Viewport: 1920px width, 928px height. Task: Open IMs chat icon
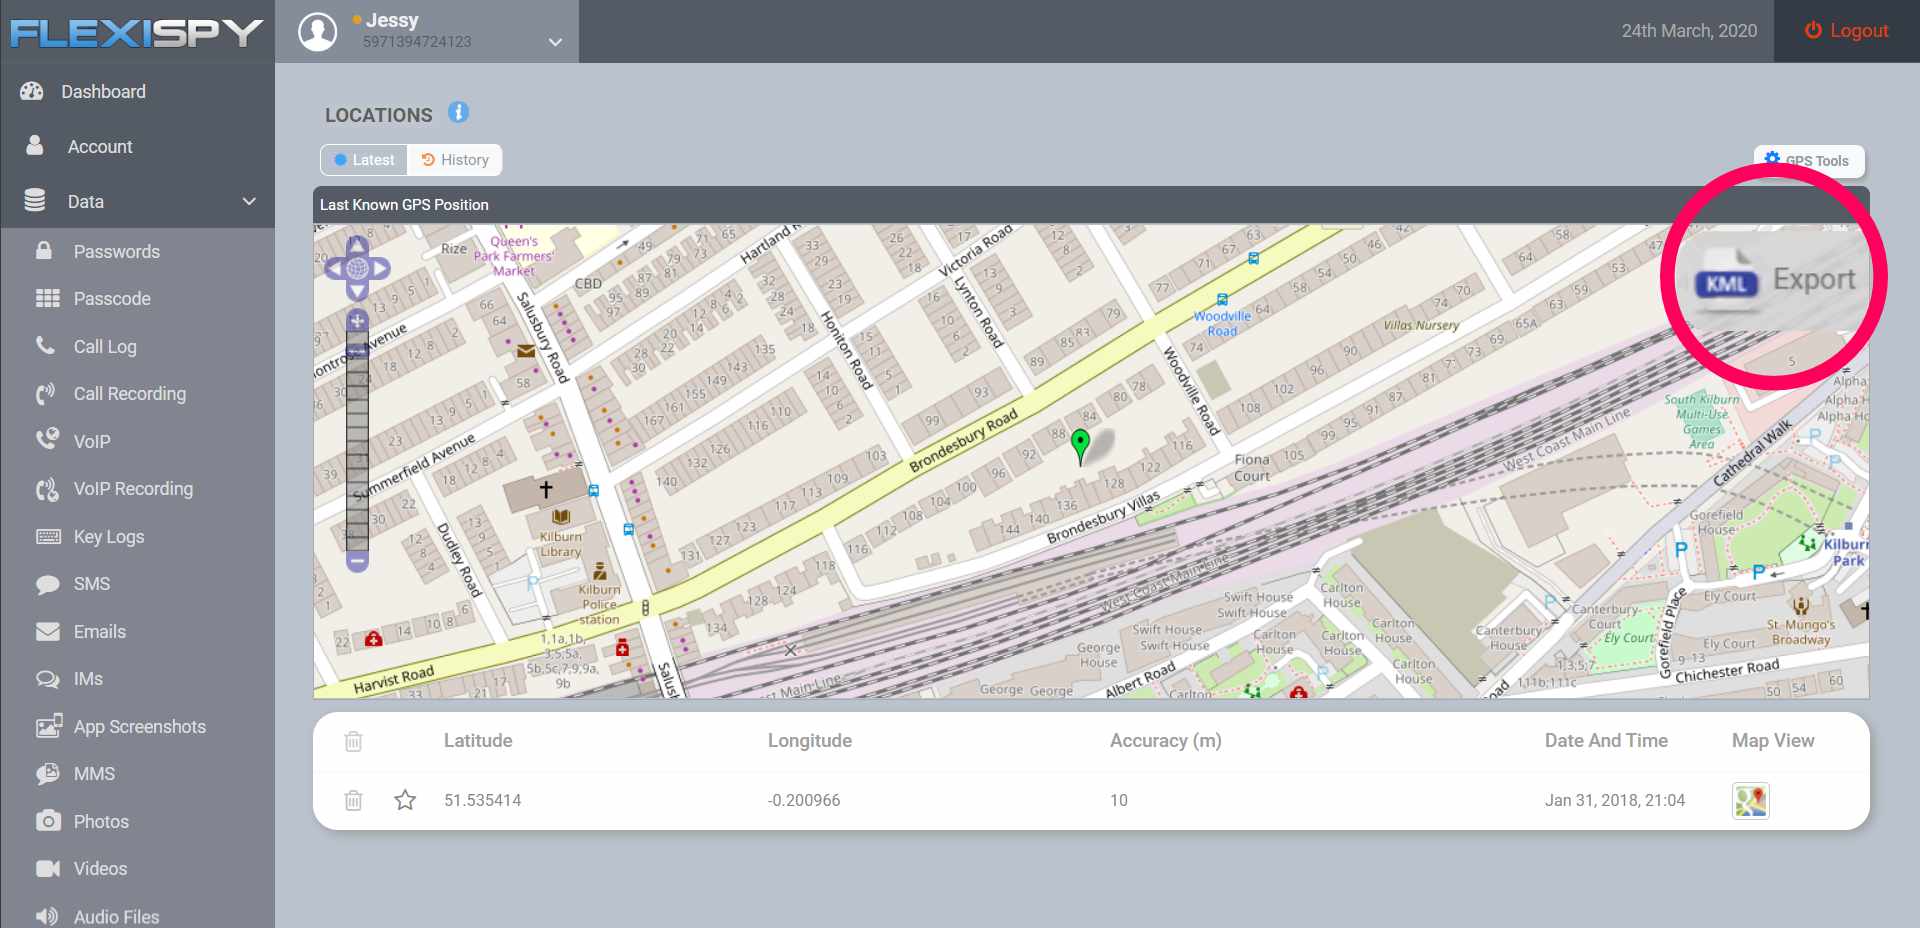[47, 679]
